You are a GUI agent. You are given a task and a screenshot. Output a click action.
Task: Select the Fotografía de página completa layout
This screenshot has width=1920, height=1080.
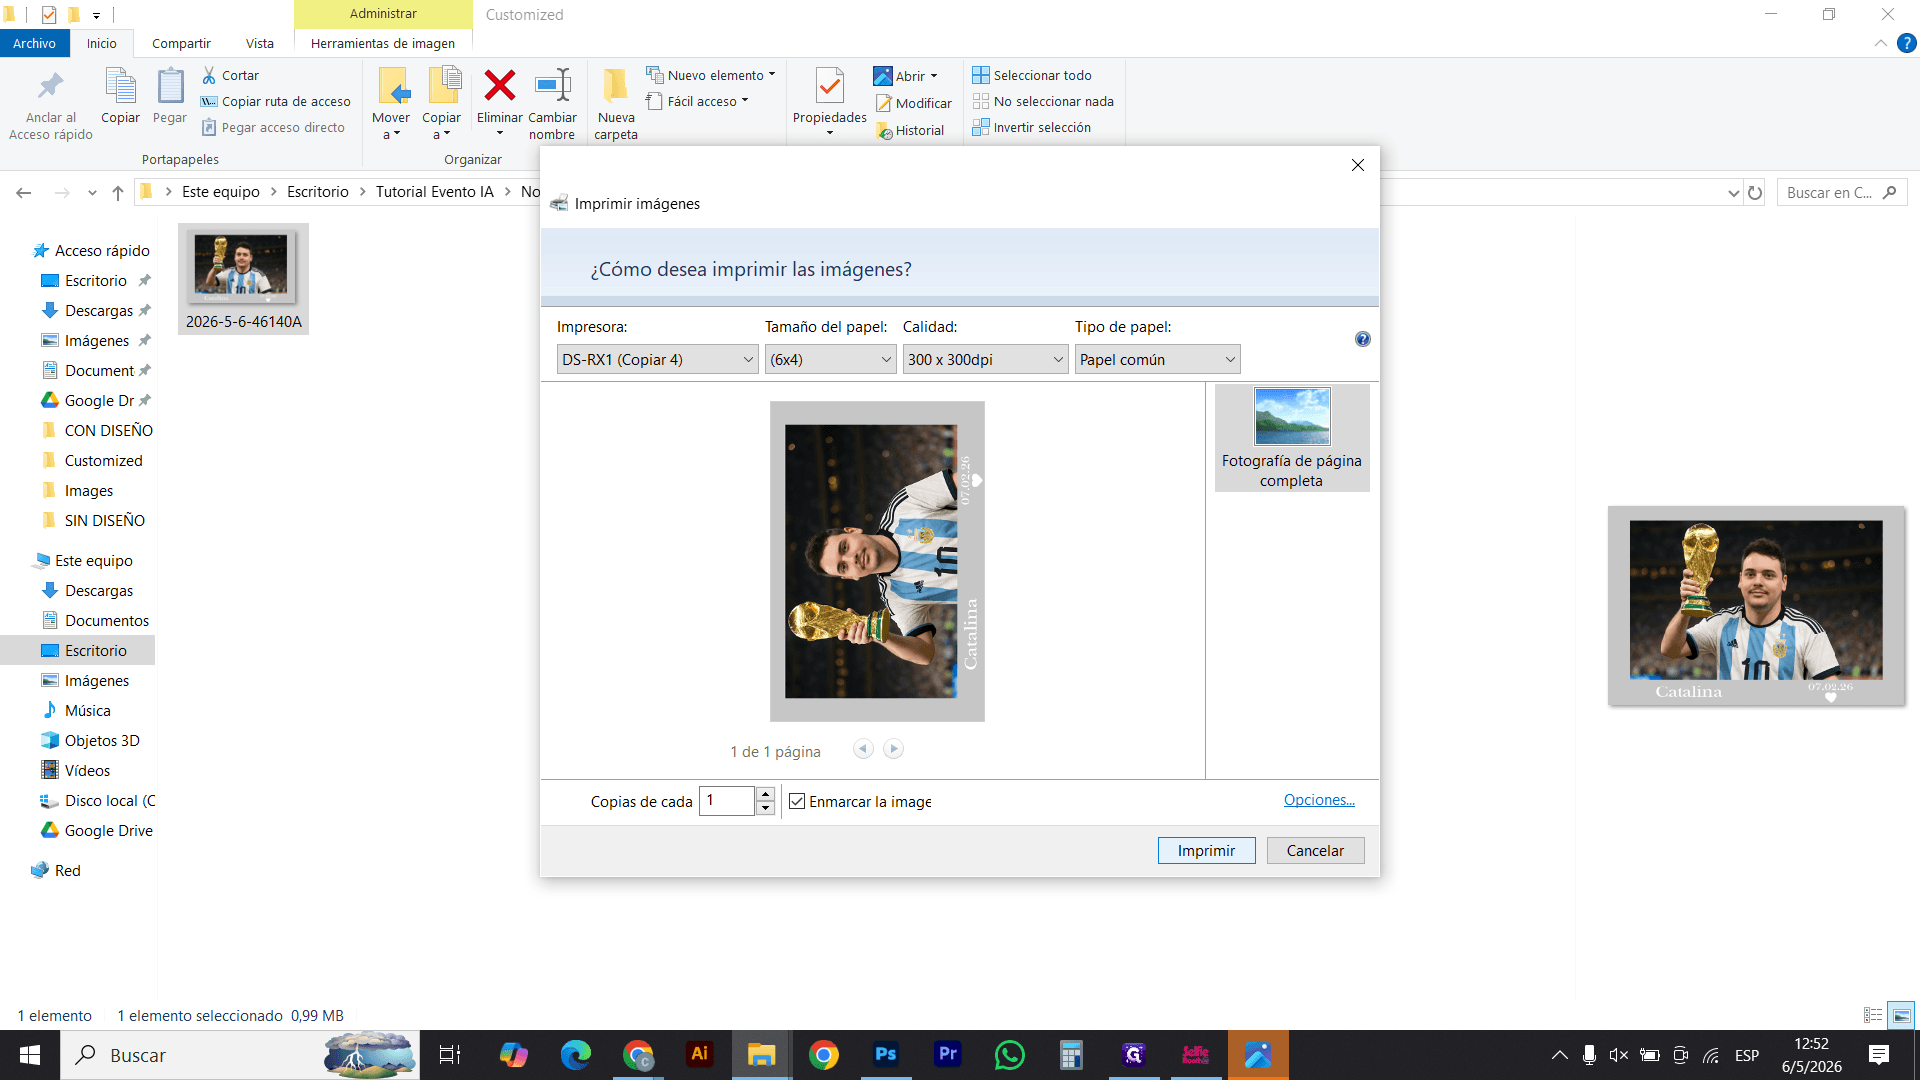pos(1292,438)
